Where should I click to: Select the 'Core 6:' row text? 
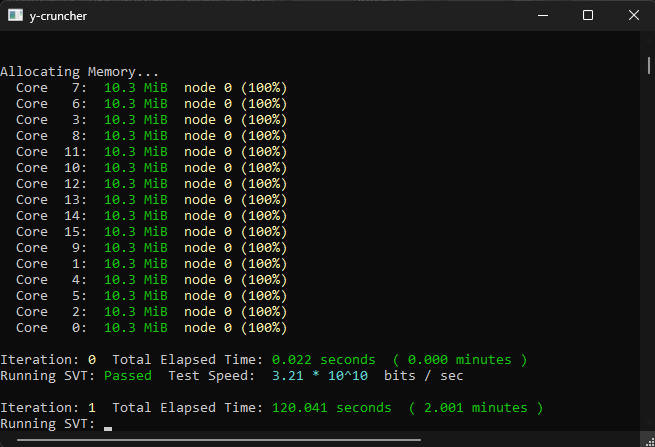click(152, 104)
